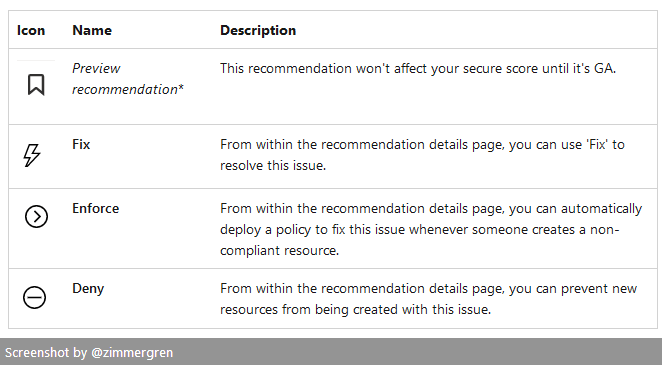The width and height of the screenshot is (662, 365).
Task: Click the bold Deny name label
Action: pos(88,289)
